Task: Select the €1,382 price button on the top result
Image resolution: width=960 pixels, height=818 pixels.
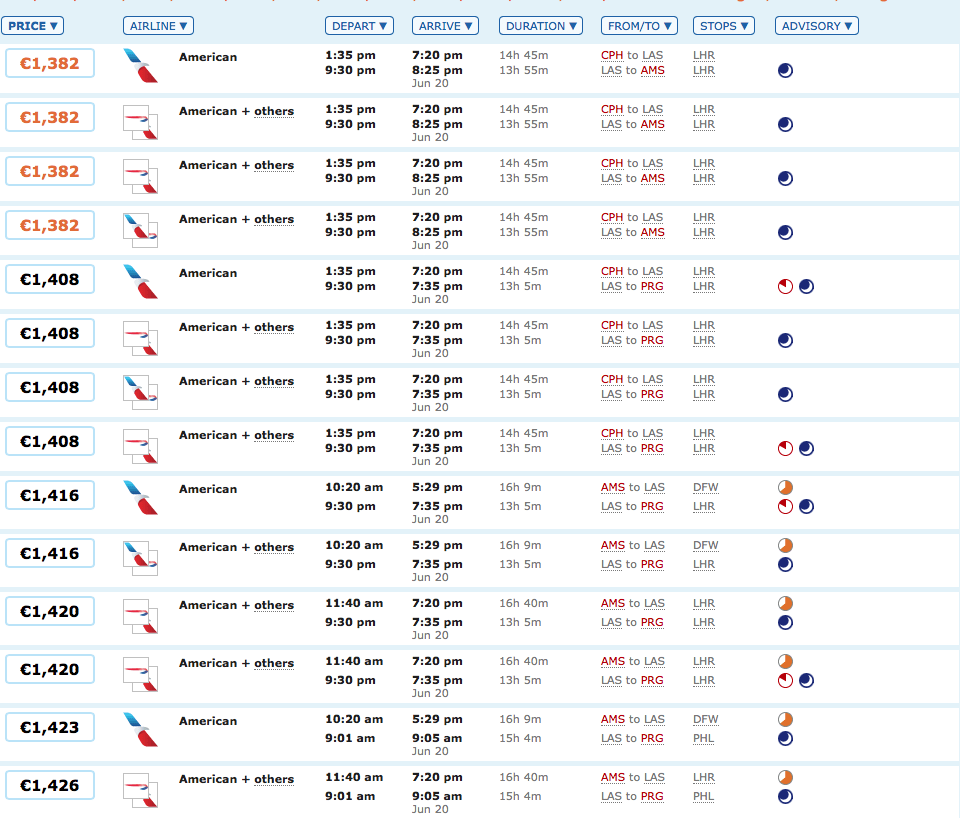Action: (x=50, y=62)
